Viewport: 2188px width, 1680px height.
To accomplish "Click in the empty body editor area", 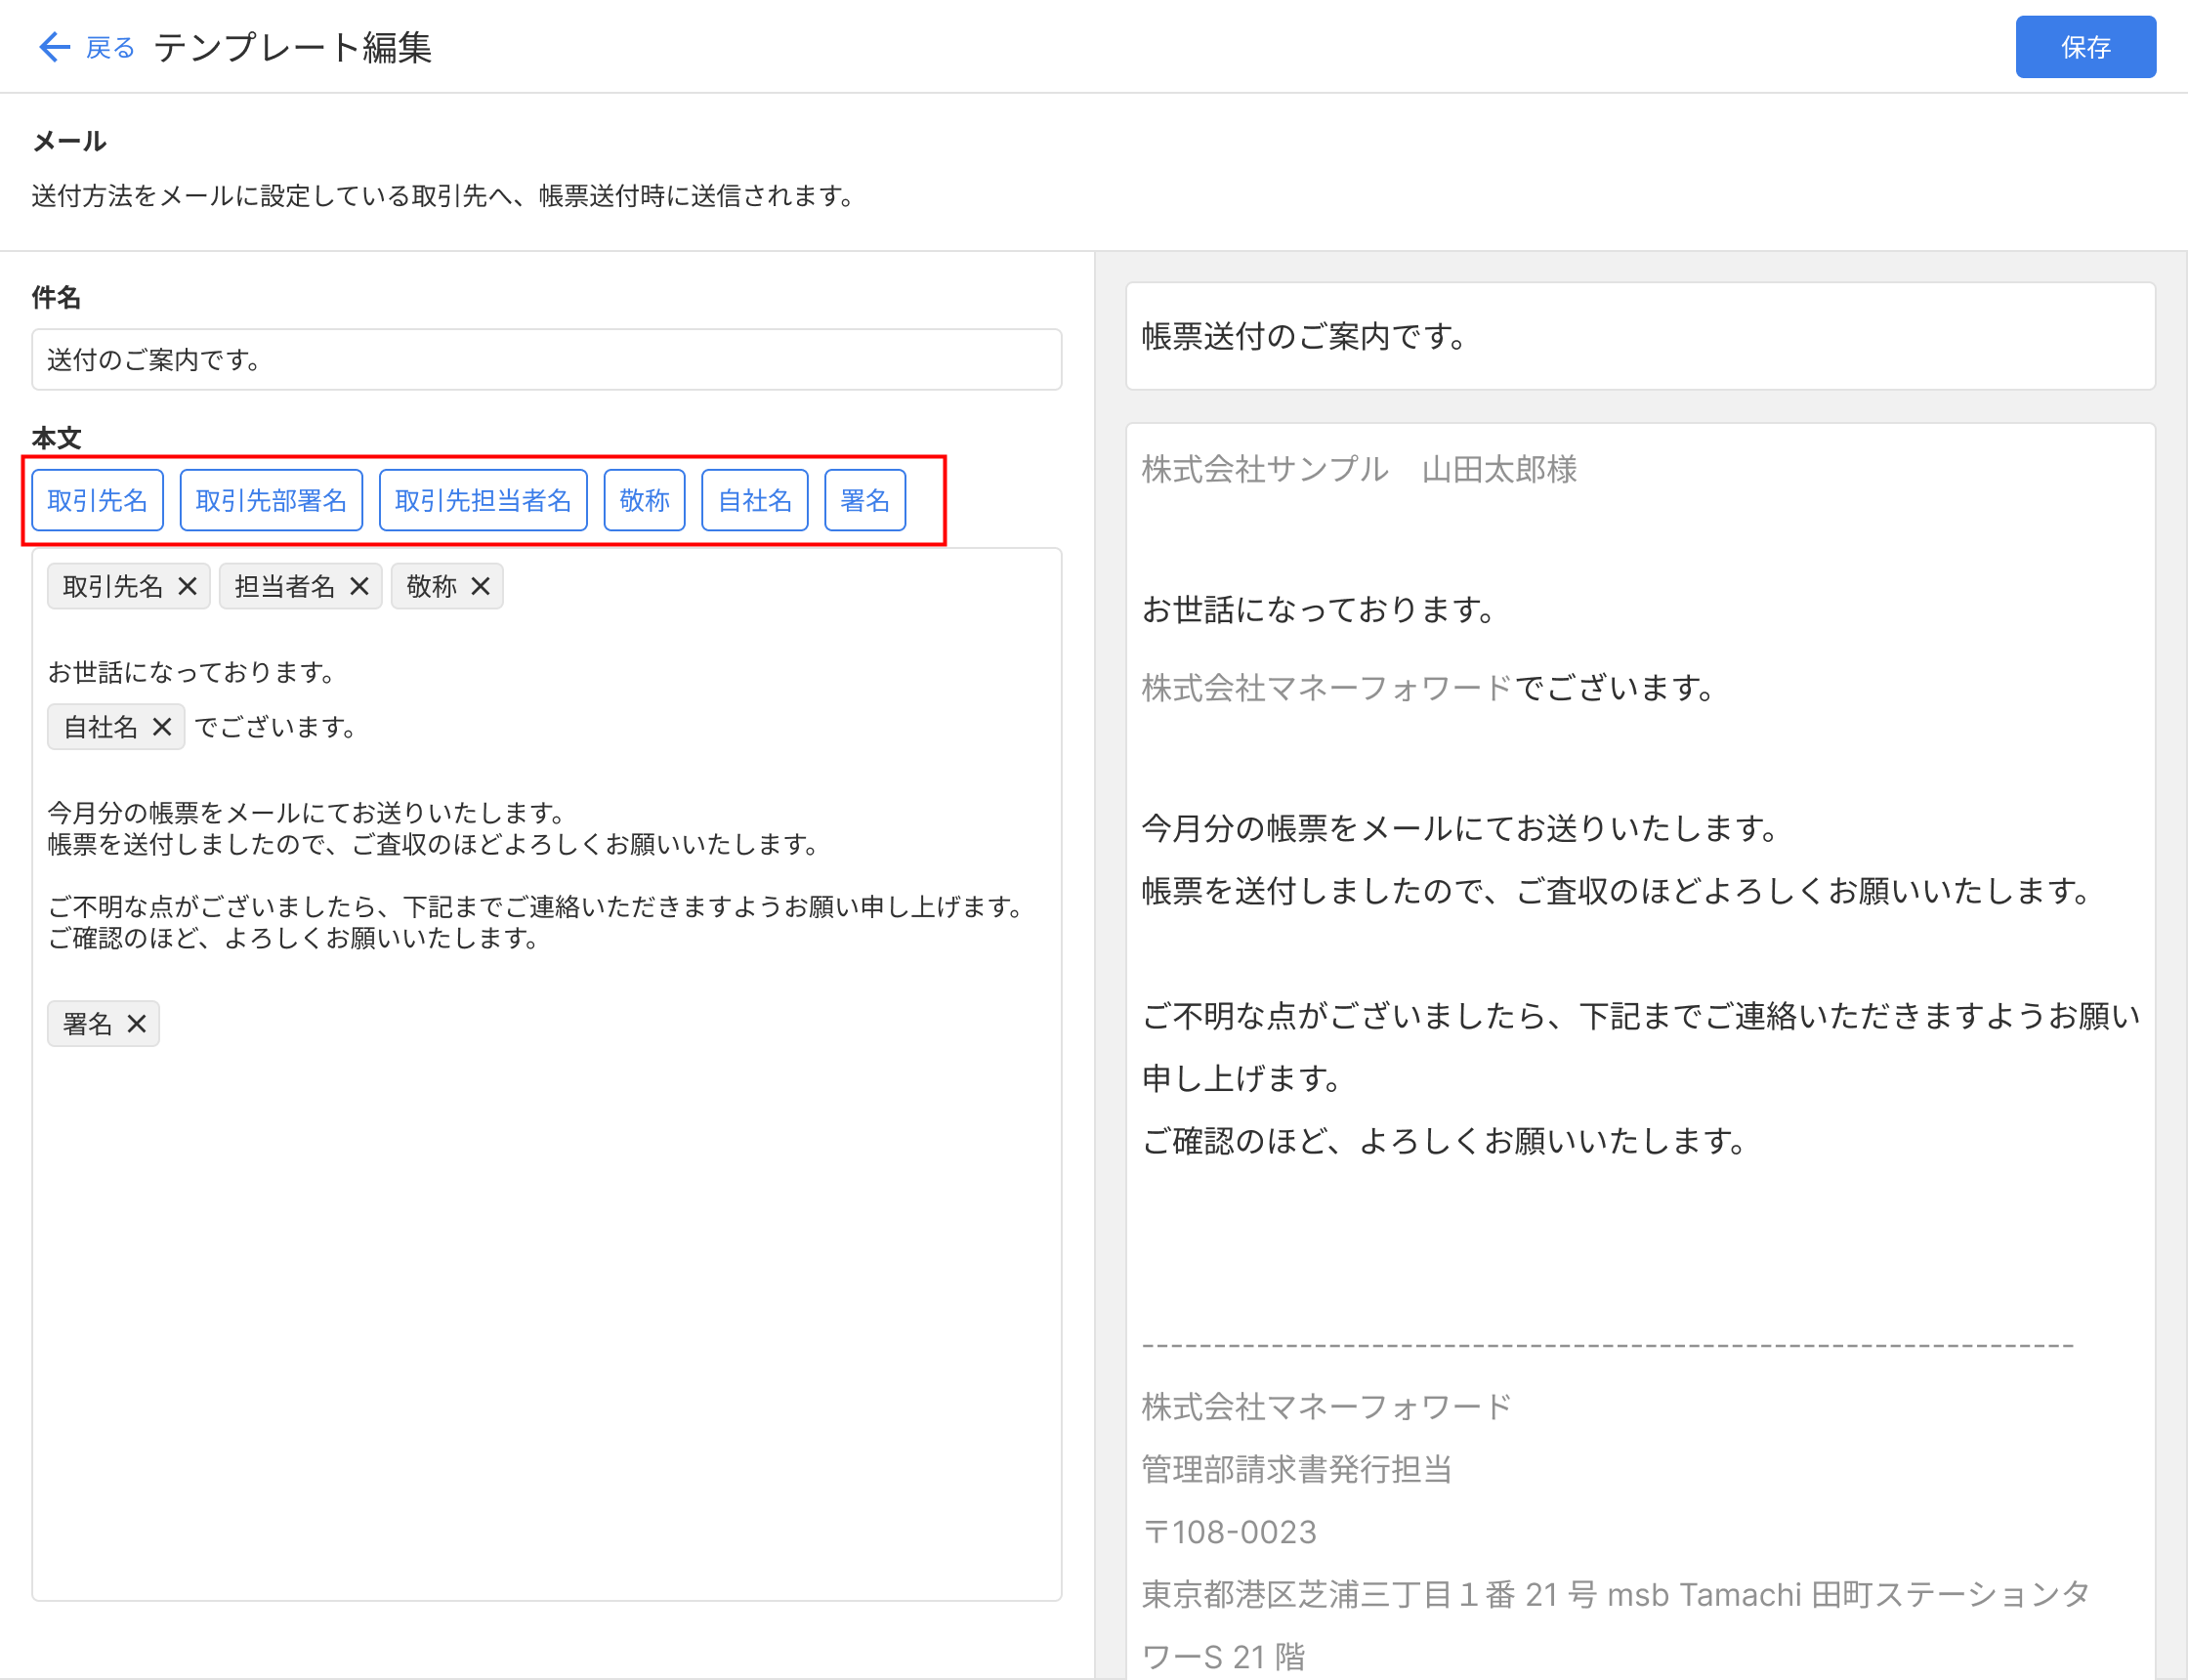I will coord(546,1300).
